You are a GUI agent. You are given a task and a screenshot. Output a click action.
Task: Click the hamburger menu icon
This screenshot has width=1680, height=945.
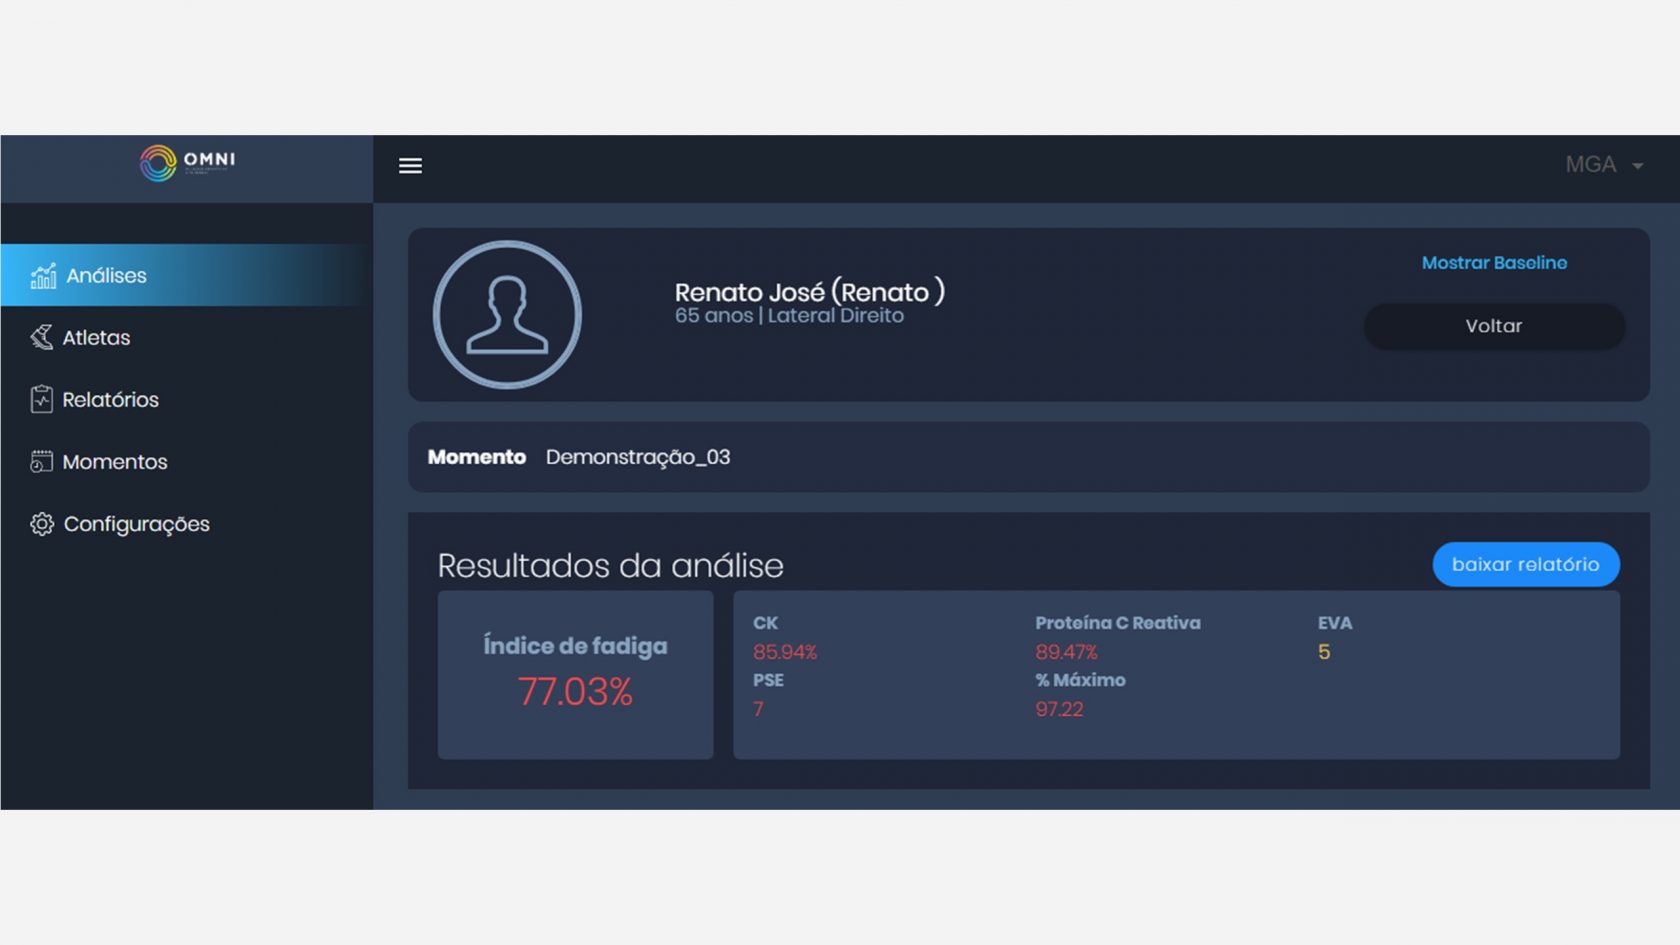click(410, 165)
